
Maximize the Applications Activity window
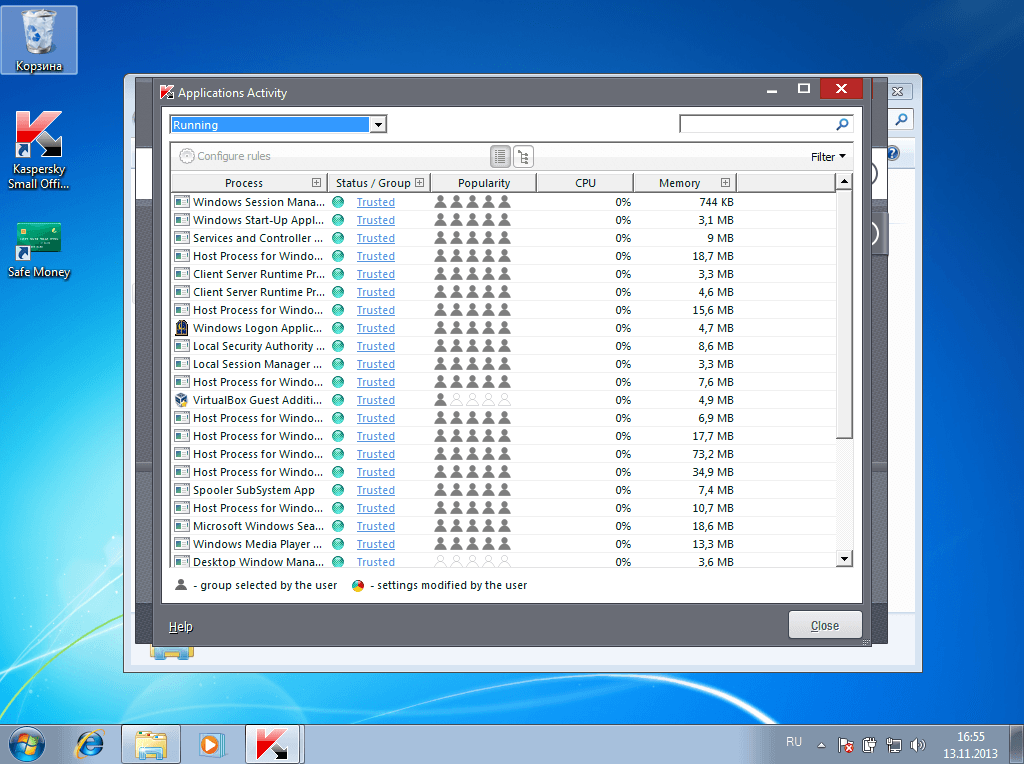pyautogui.click(x=804, y=88)
